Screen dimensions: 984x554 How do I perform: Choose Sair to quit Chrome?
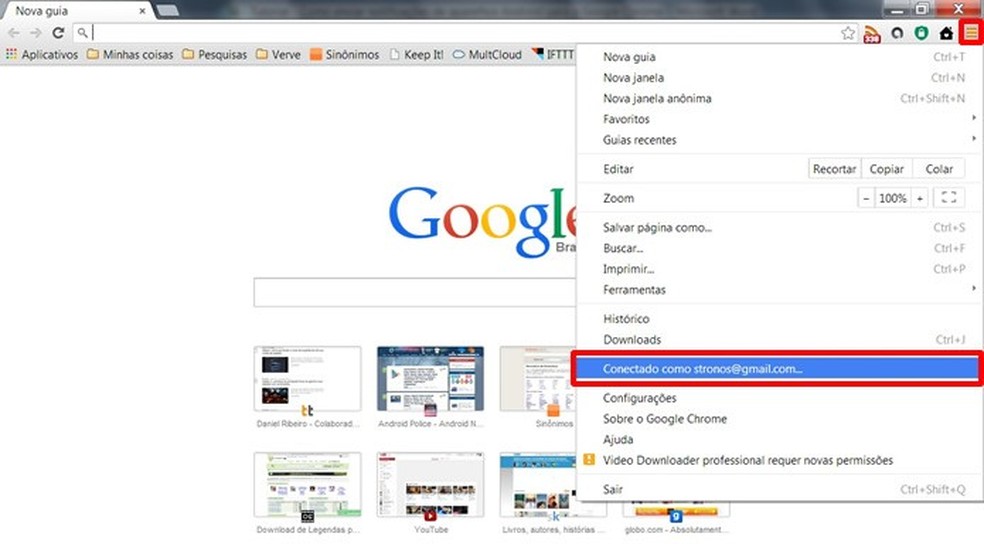click(x=779, y=489)
